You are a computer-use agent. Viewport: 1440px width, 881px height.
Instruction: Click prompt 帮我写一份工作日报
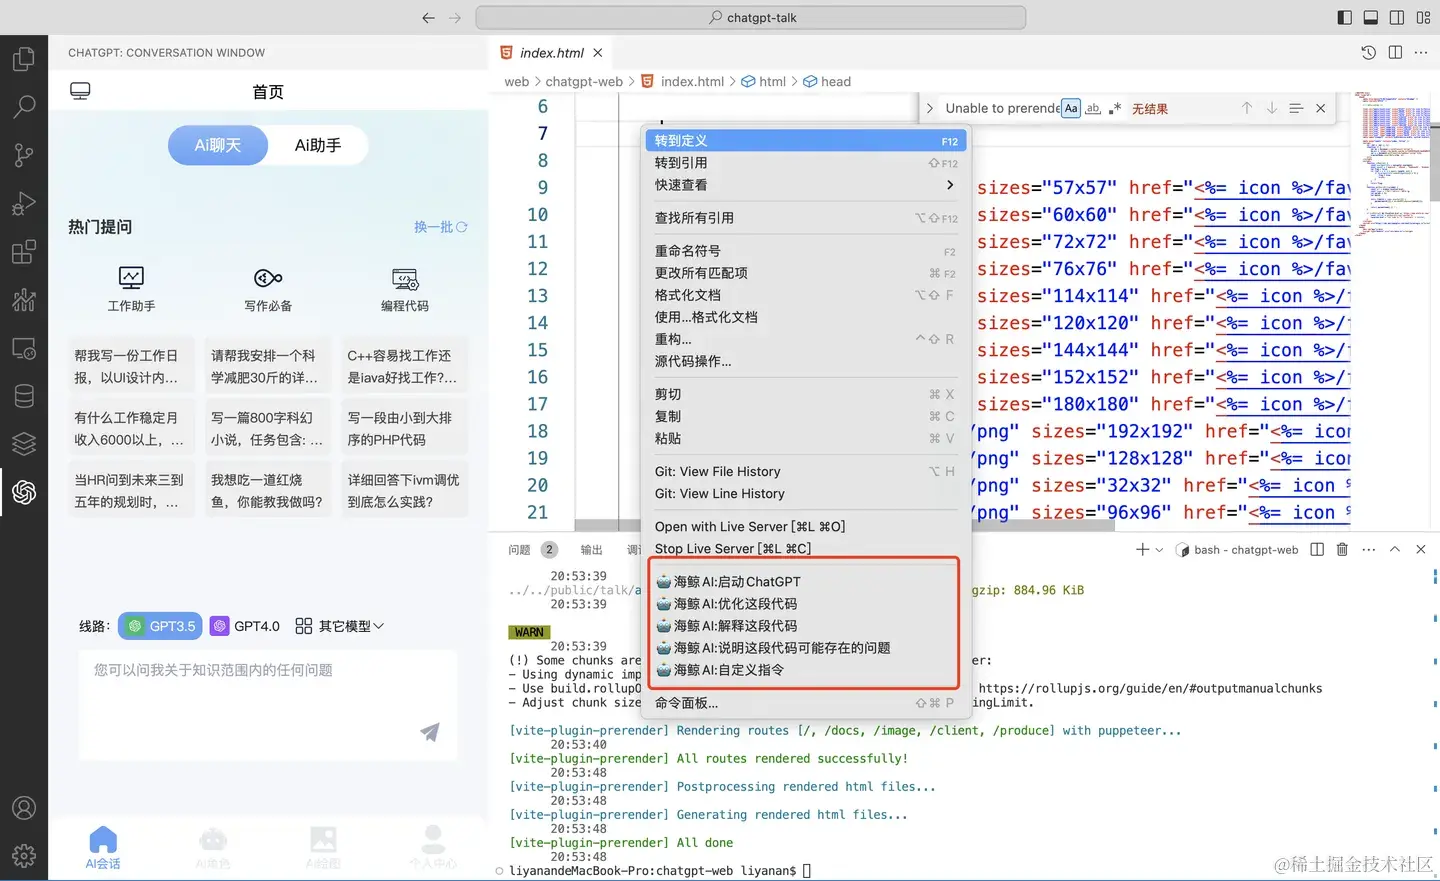coord(130,366)
